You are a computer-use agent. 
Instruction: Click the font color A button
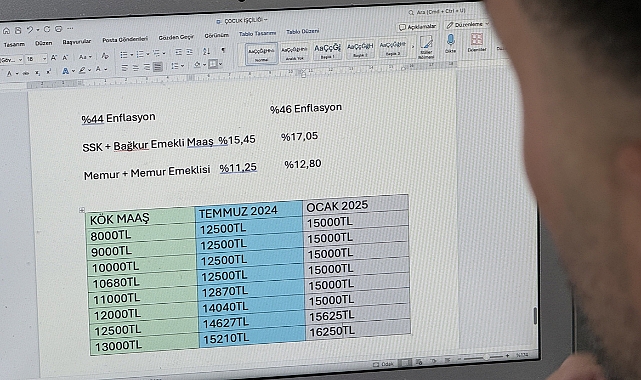tap(98, 69)
